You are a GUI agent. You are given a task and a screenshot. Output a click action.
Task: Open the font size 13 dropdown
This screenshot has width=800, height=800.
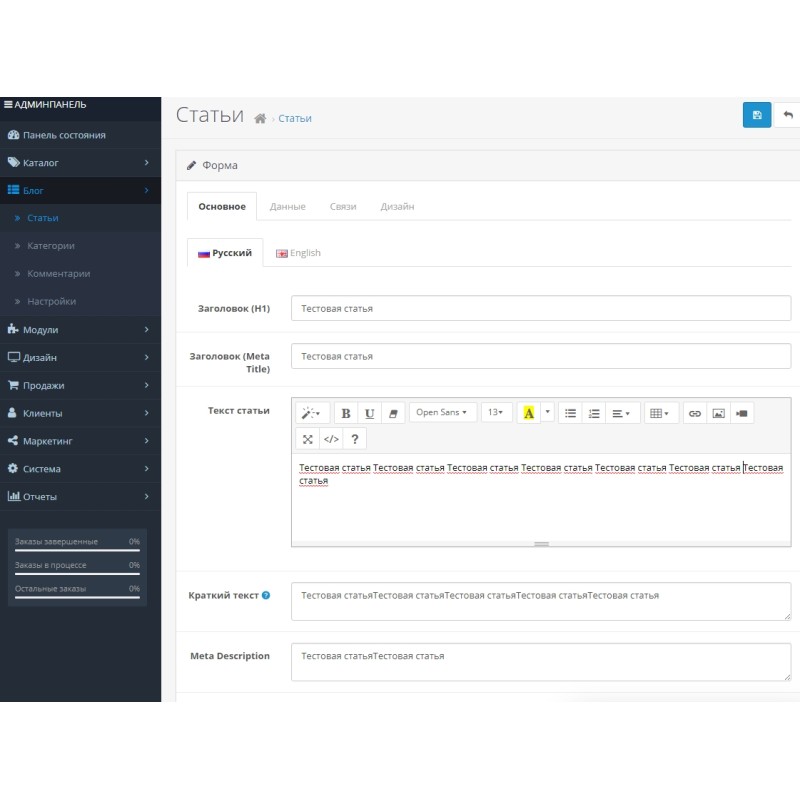496,412
